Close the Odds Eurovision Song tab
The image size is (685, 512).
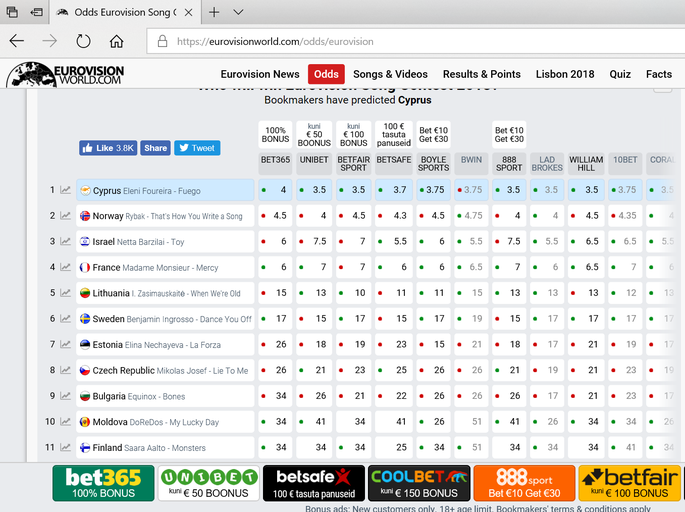(188, 12)
